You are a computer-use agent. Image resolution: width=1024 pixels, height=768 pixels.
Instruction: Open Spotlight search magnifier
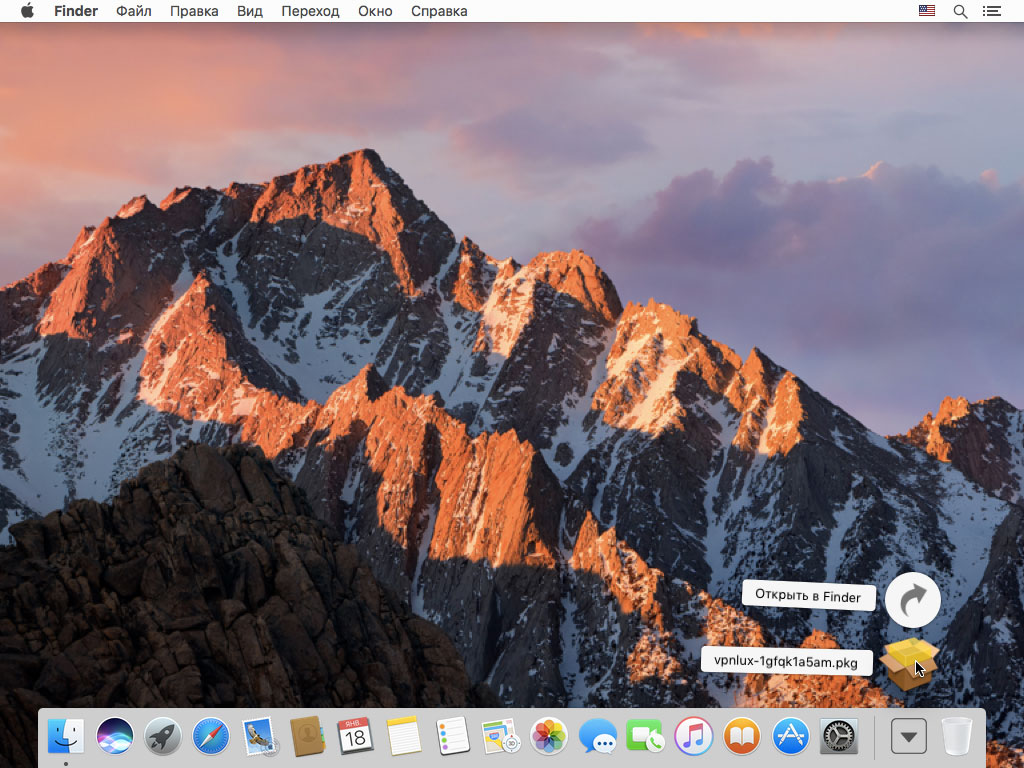pos(960,11)
